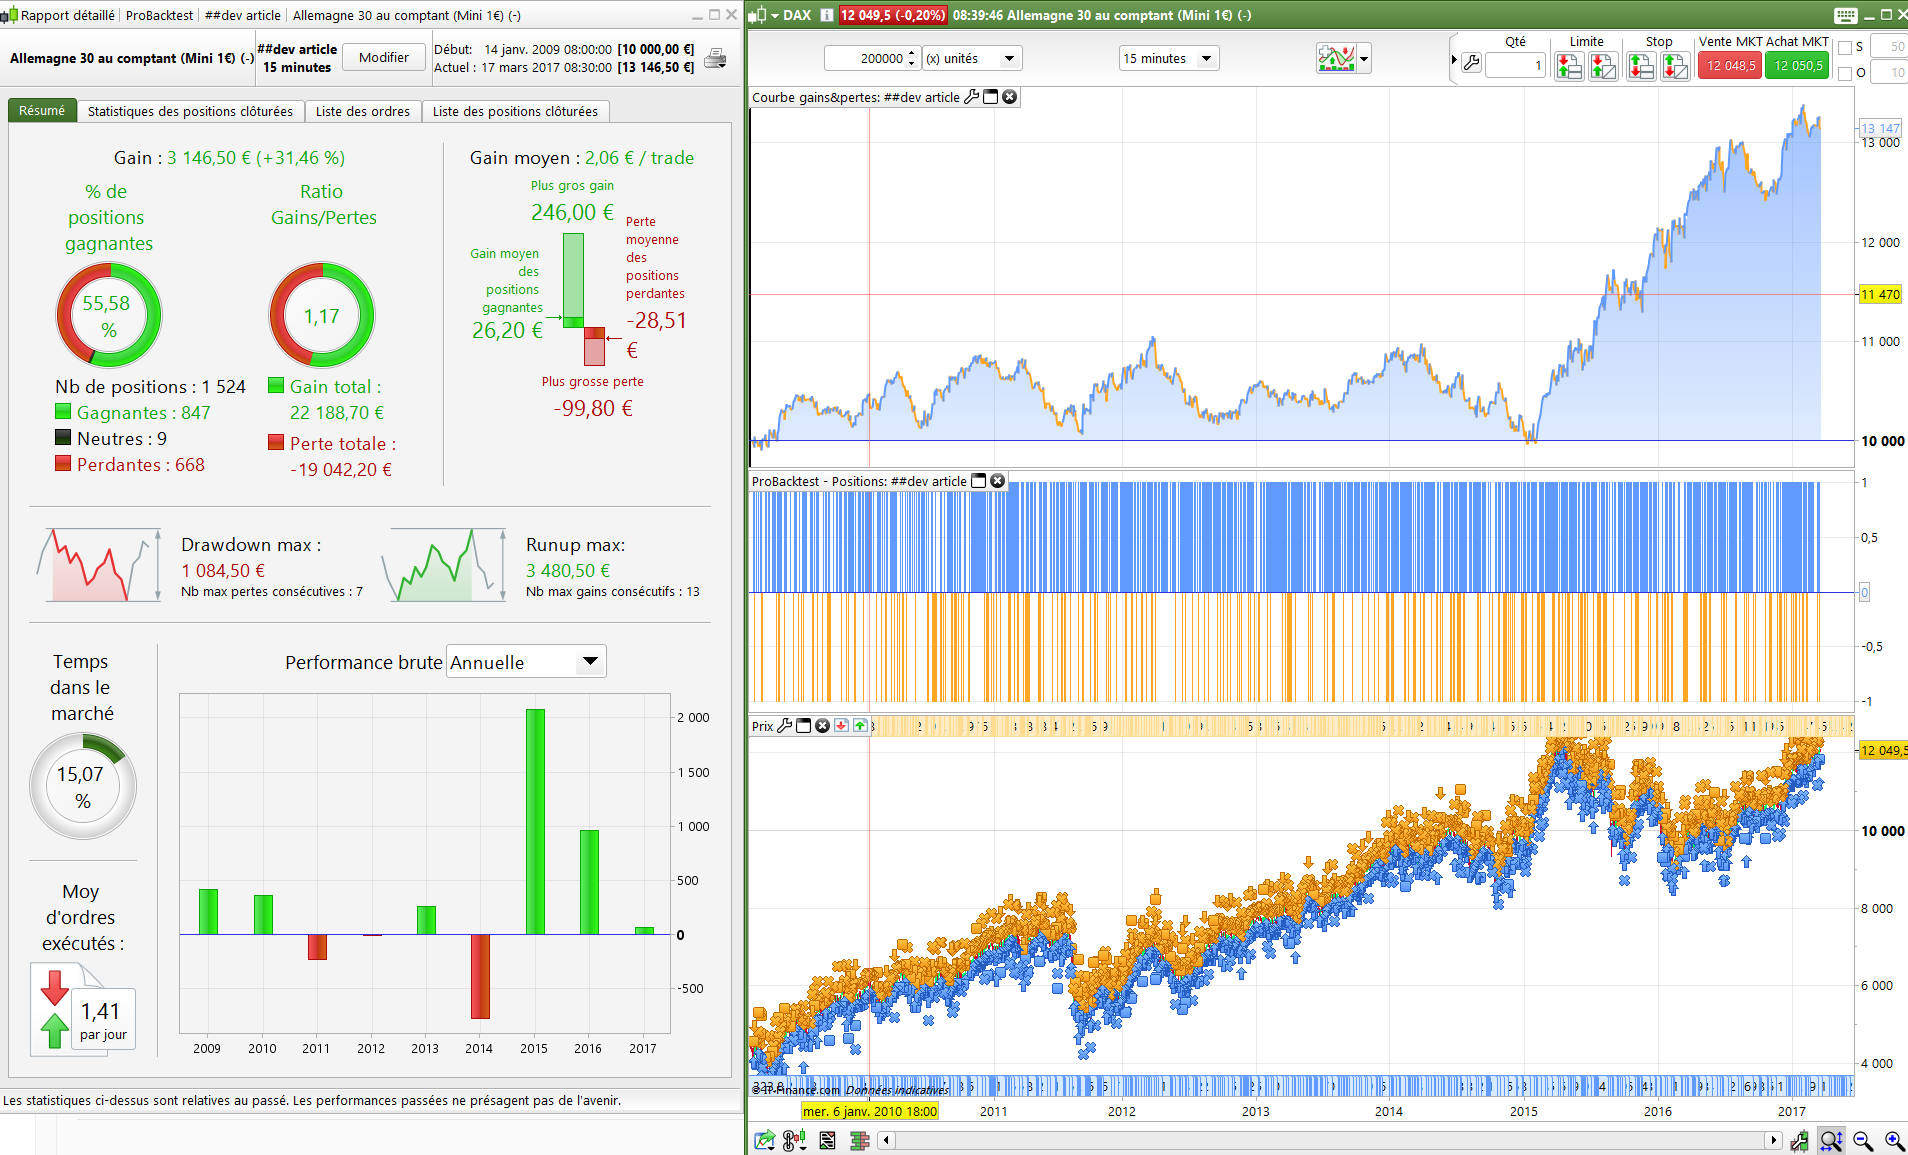Click the 2015 annual performance bar
This screenshot has width=1908, height=1155.
coord(535,822)
